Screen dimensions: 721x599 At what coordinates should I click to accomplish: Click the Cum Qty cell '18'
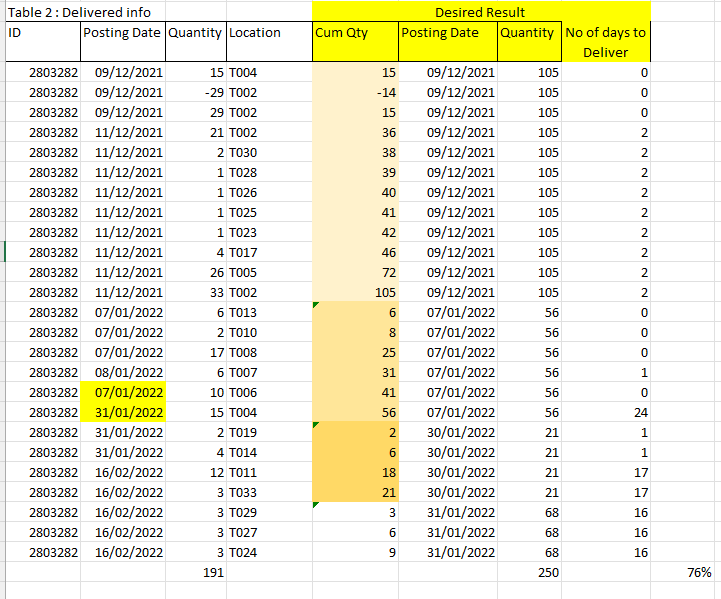click(355, 472)
